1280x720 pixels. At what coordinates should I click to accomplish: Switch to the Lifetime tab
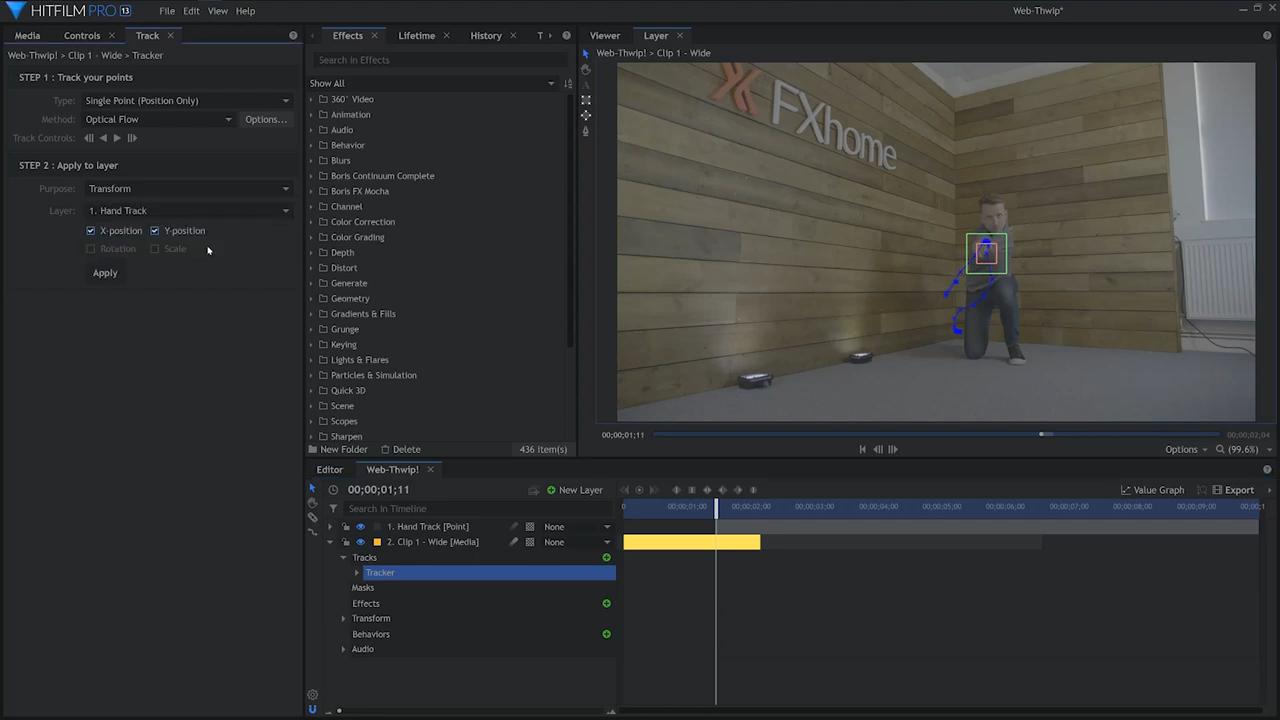click(416, 35)
